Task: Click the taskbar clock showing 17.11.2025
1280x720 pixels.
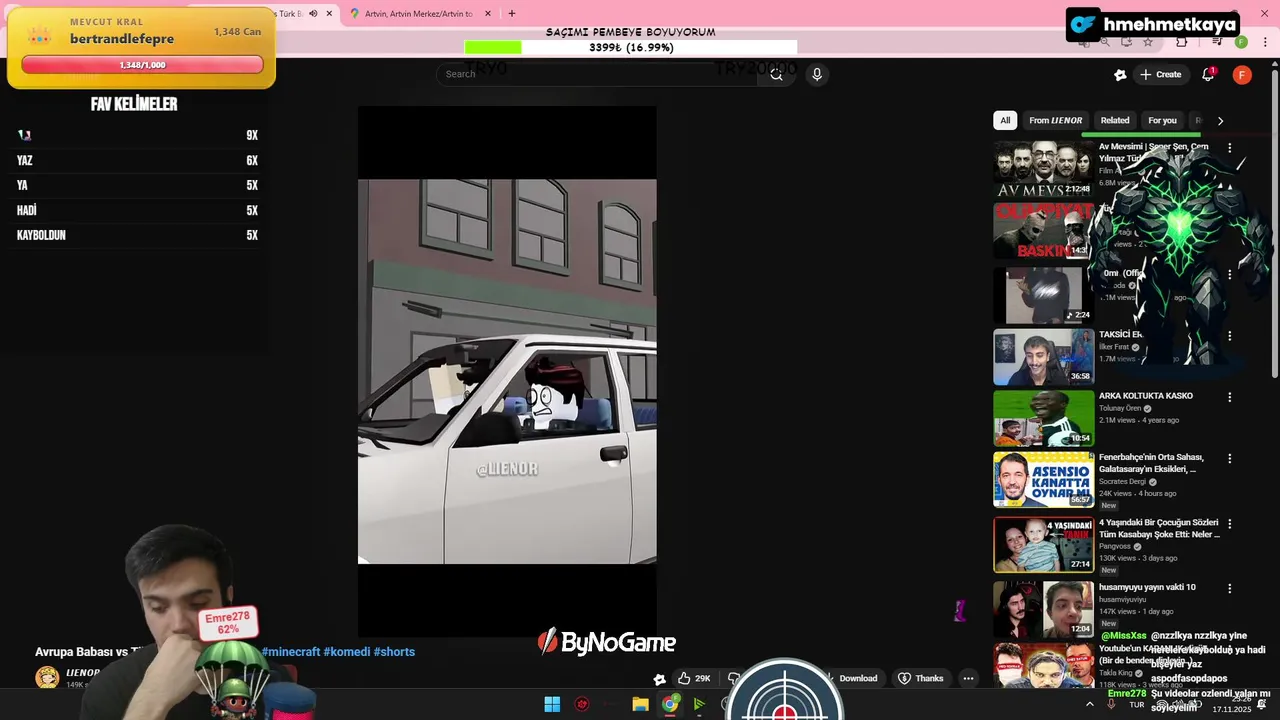Action: (x=1232, y=705)
